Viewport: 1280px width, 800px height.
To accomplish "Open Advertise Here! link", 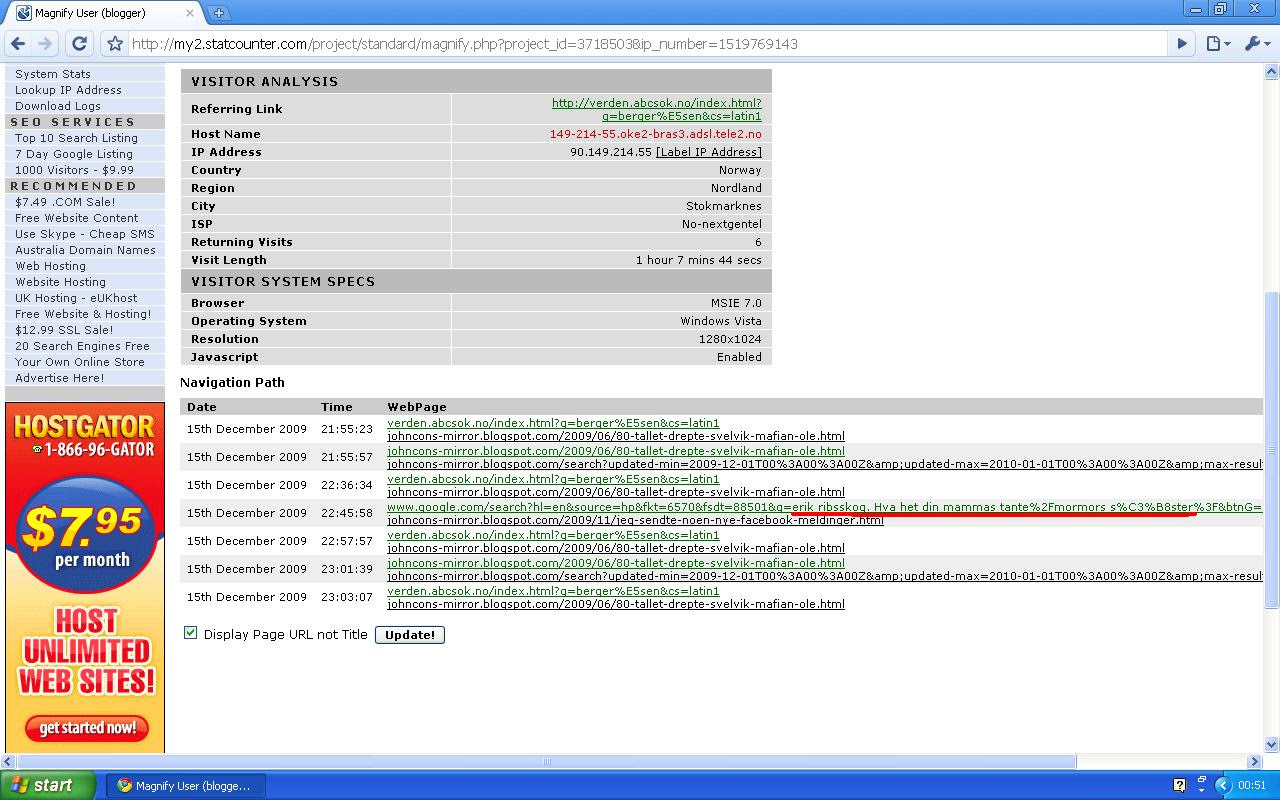I will (60, 378).
